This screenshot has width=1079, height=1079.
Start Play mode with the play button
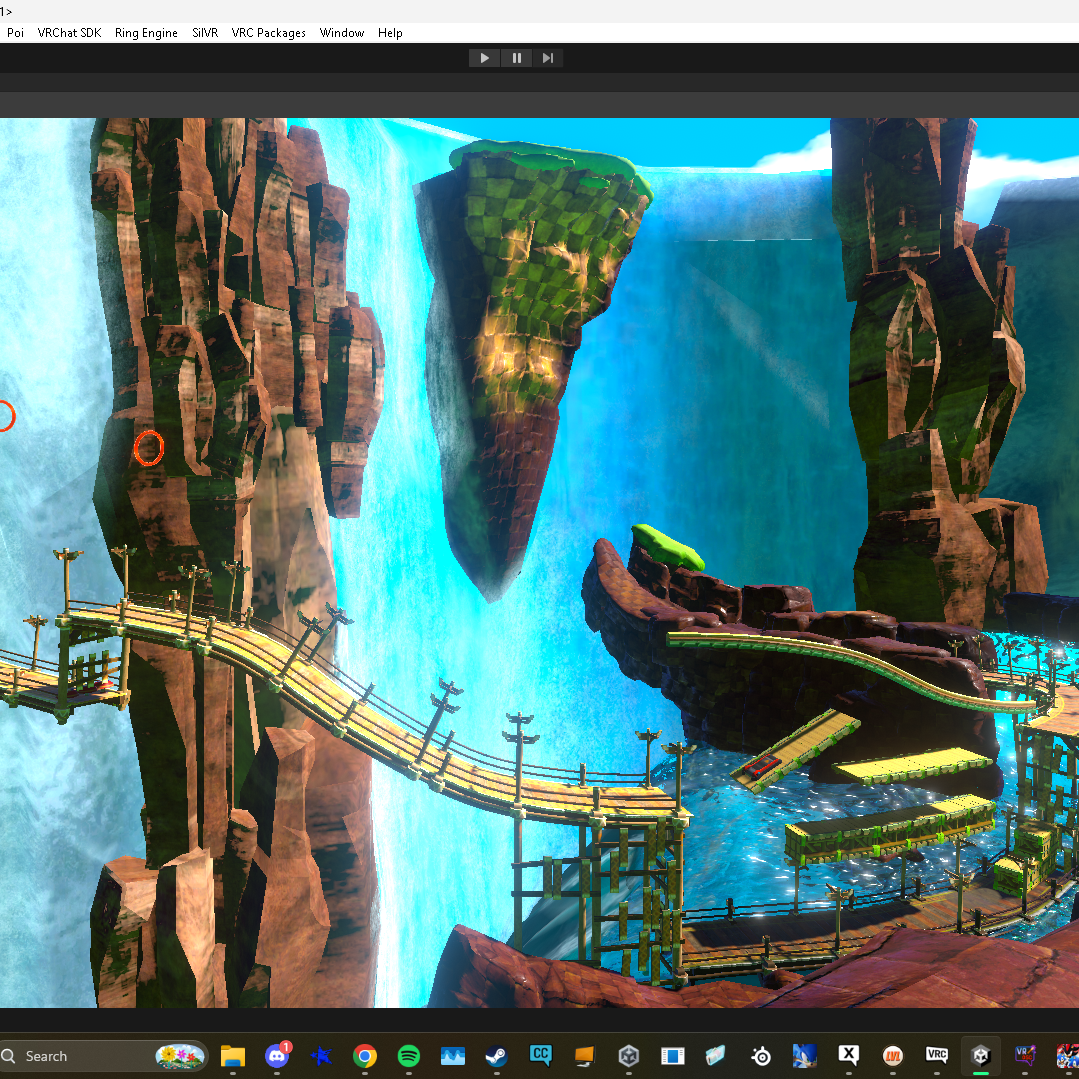point(484,58)
